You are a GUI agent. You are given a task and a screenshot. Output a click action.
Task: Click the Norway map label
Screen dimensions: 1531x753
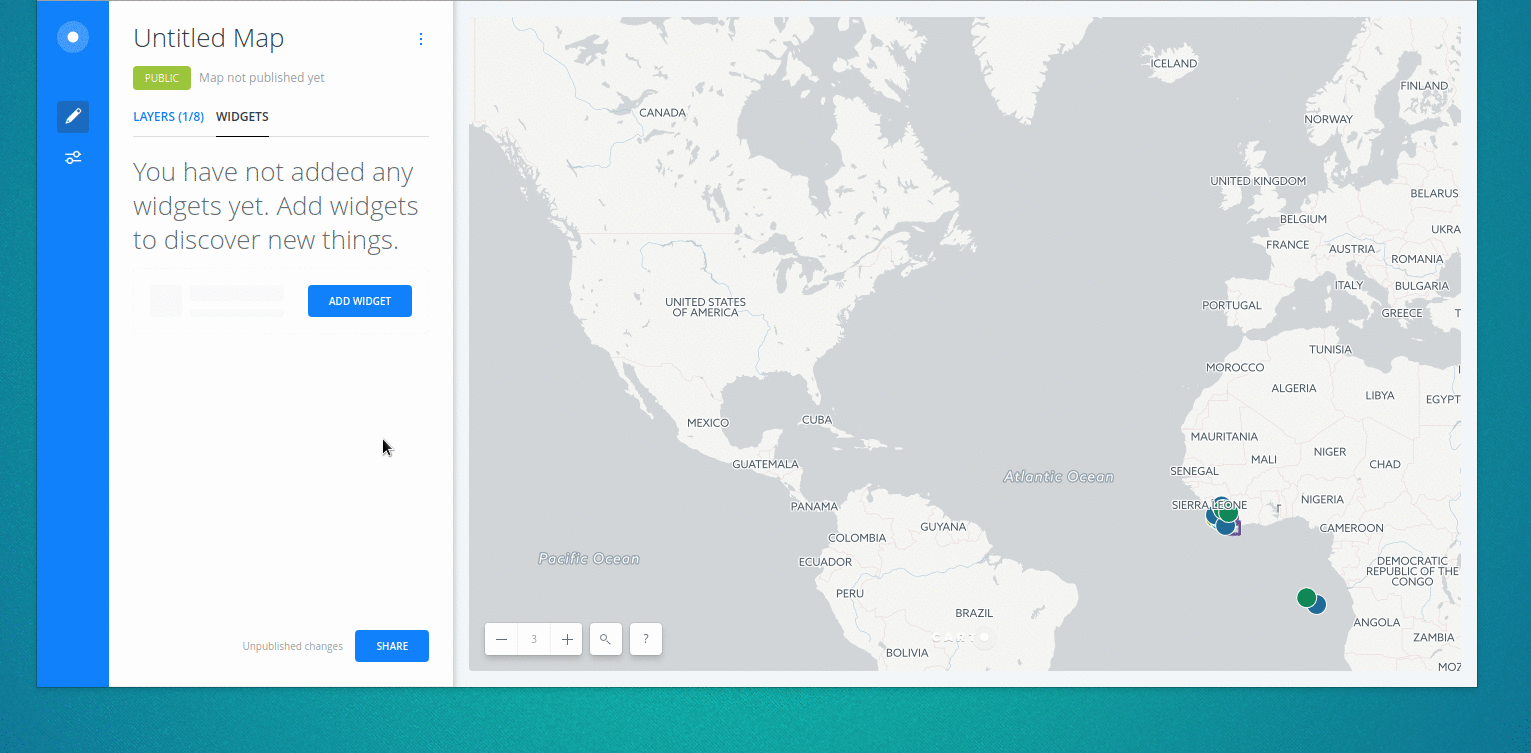[1329, 119]
